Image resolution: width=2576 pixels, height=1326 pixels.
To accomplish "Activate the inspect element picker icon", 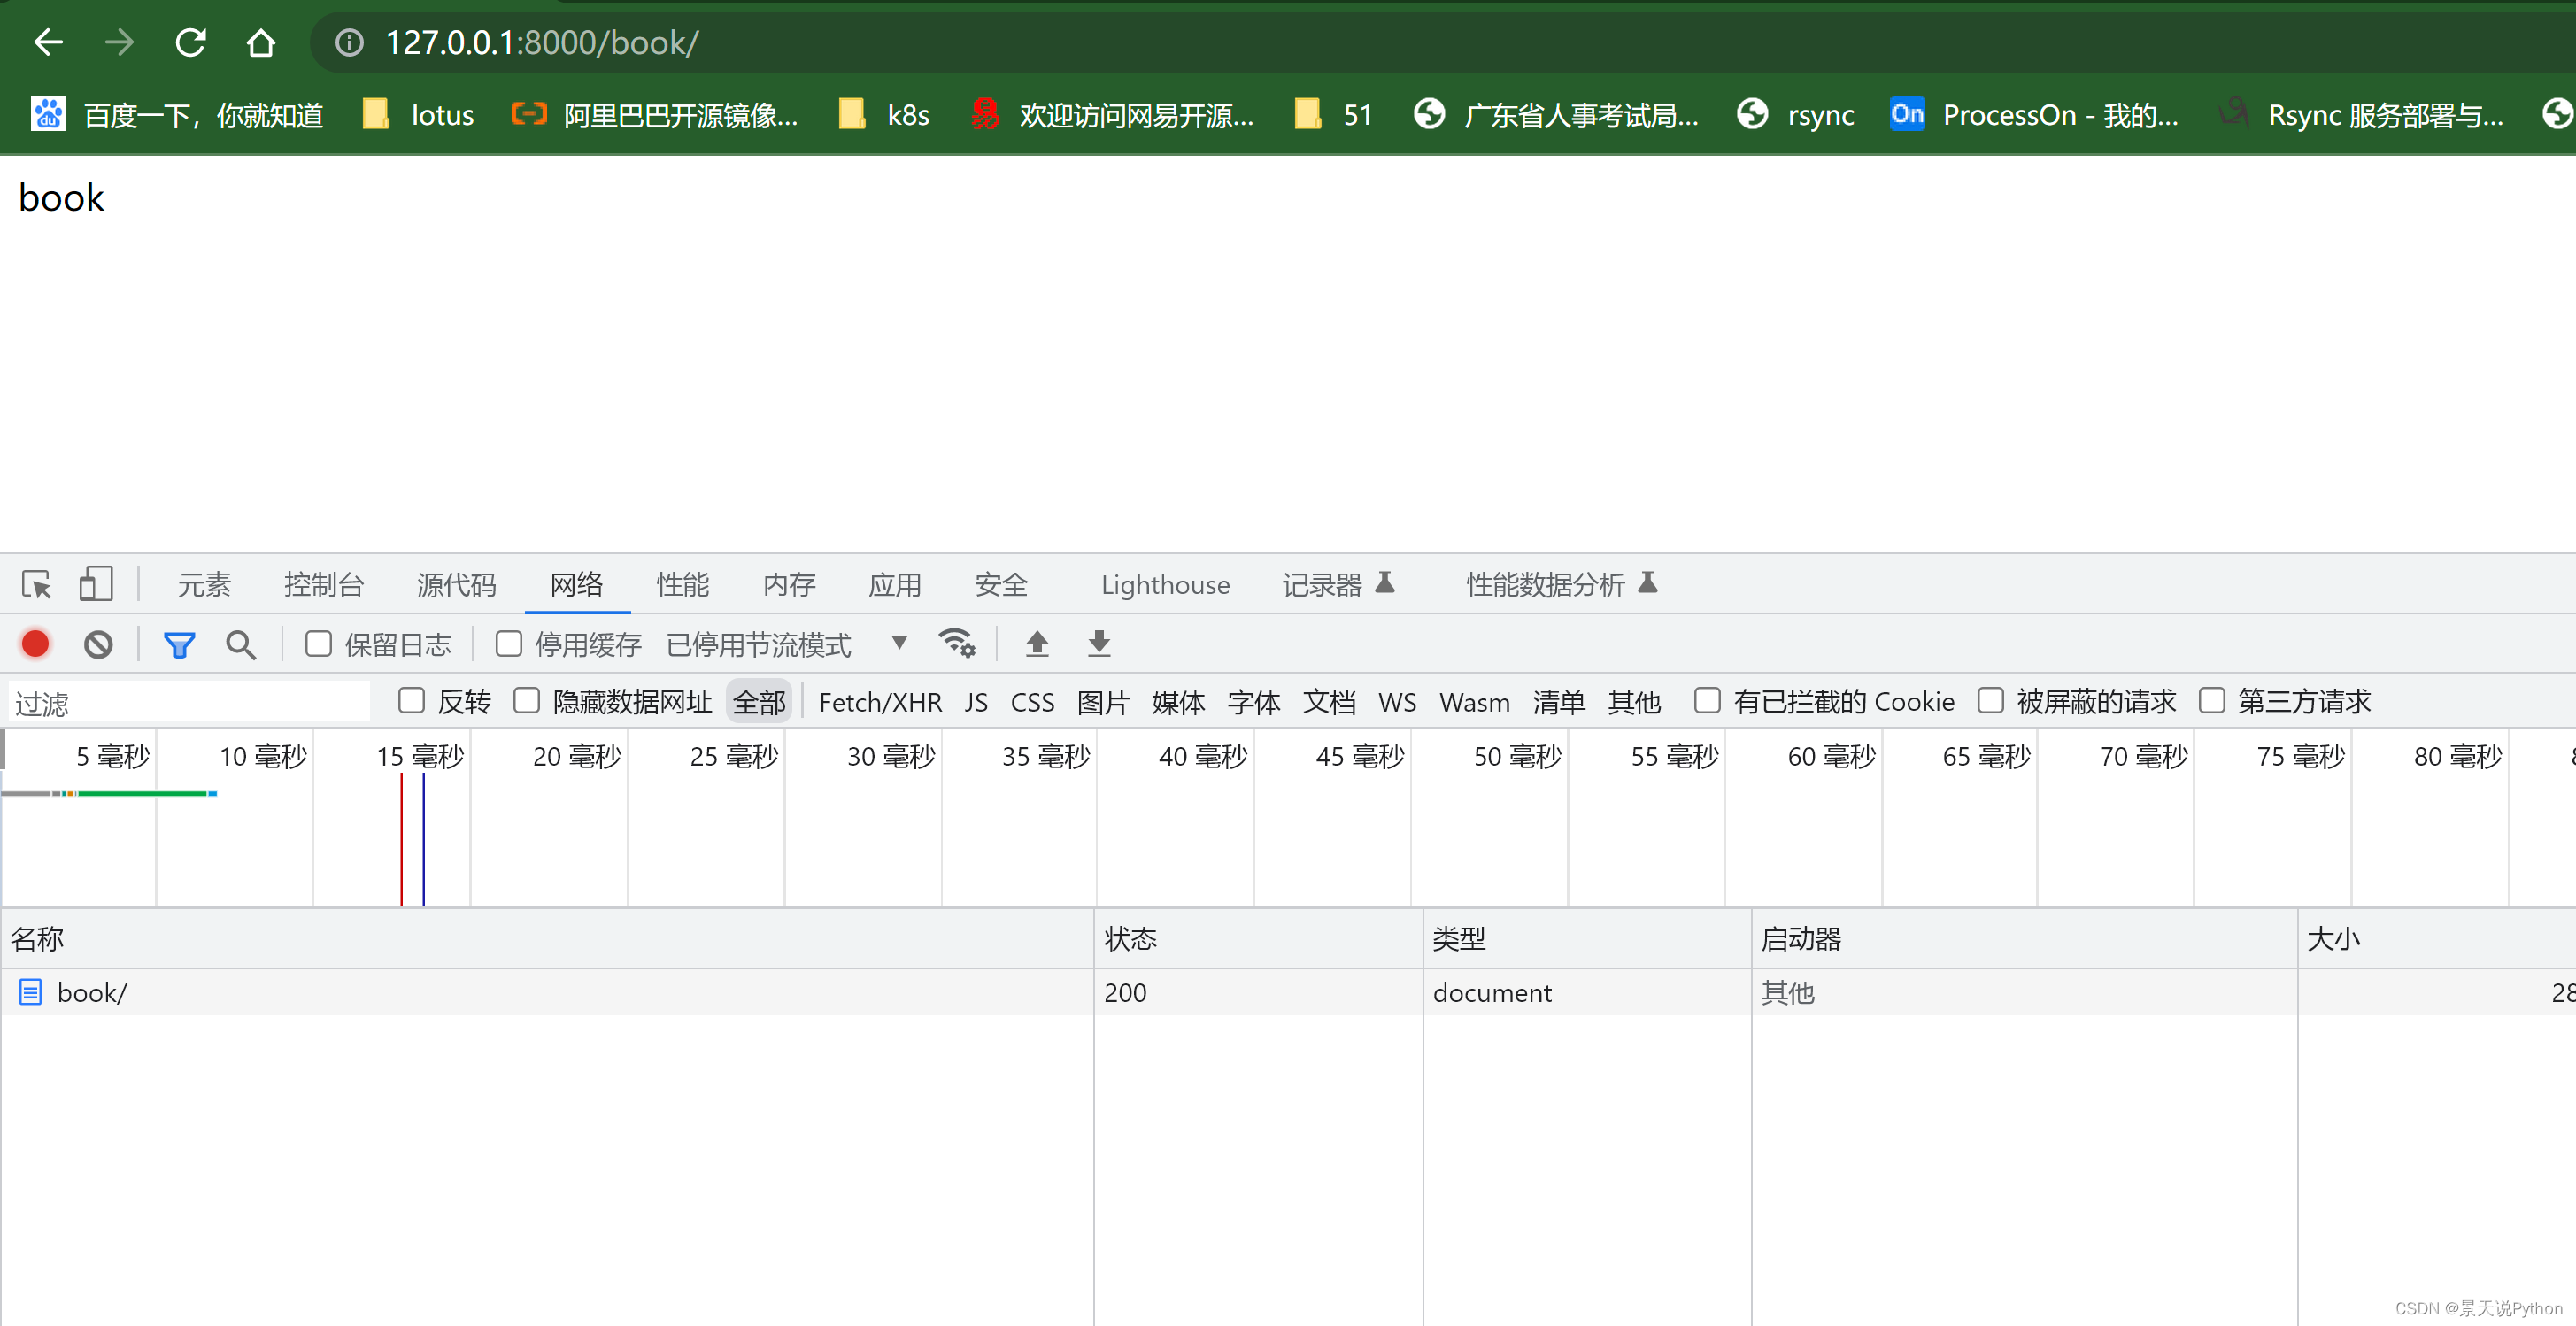I will [x=37, y=584].
